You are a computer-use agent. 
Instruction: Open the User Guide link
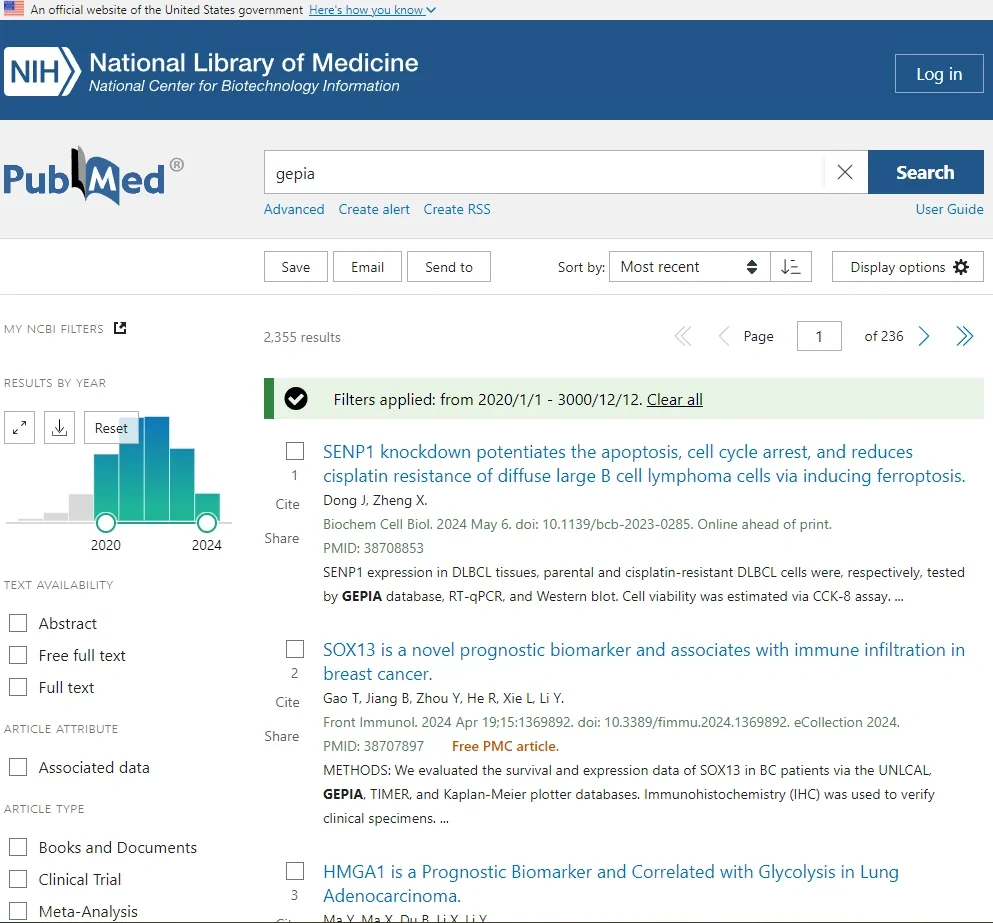pos(949,209)
